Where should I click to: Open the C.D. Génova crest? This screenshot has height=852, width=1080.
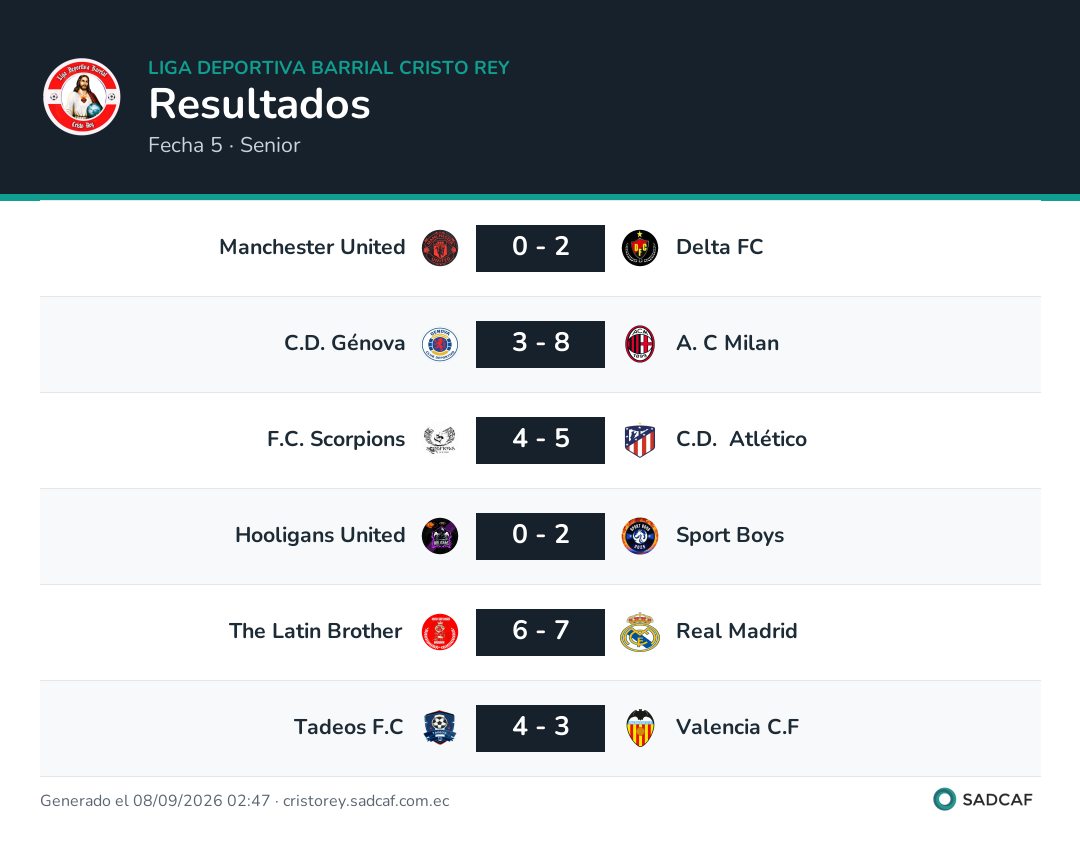click(x=439, y=344)
